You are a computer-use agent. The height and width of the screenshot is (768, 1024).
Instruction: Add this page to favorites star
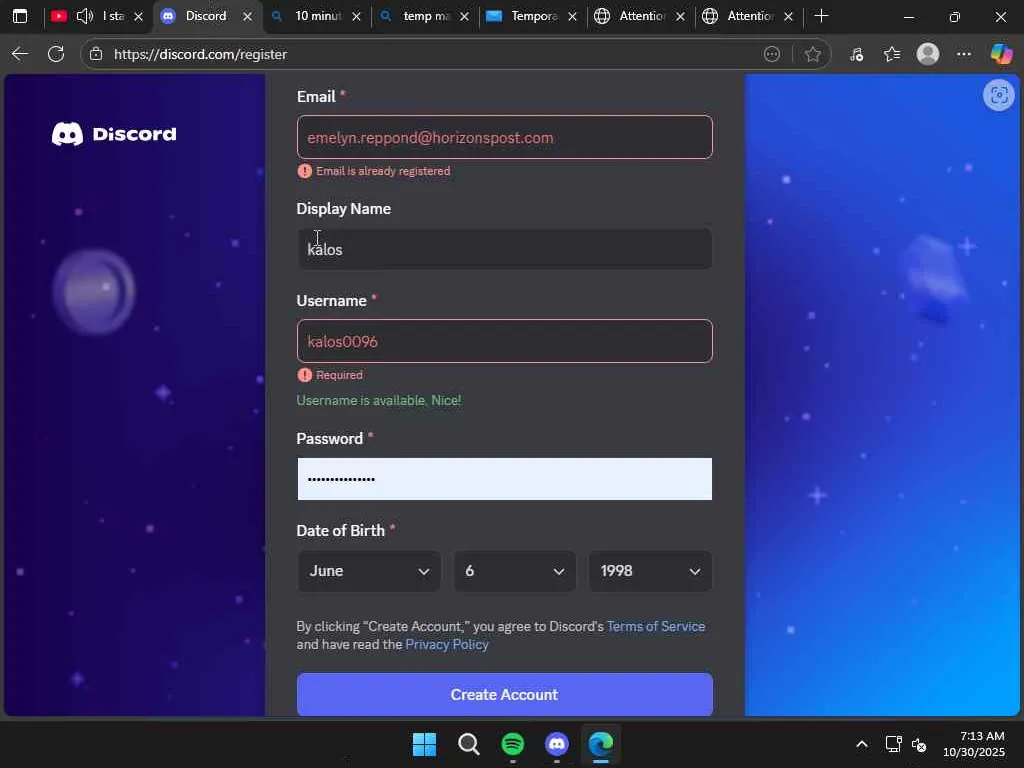click(x=812, y=54)
